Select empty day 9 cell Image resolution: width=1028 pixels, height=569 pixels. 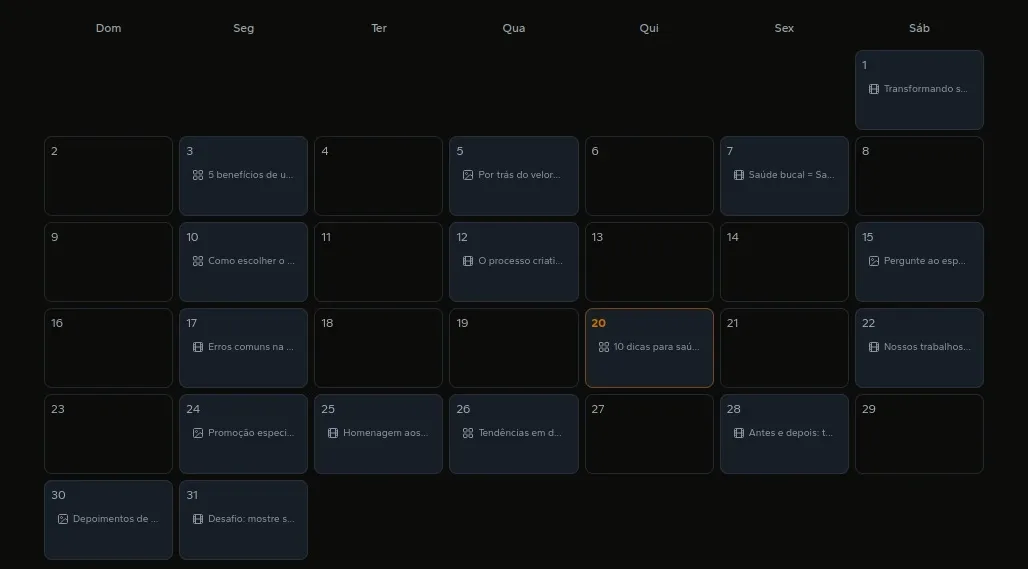click(108, 262)
